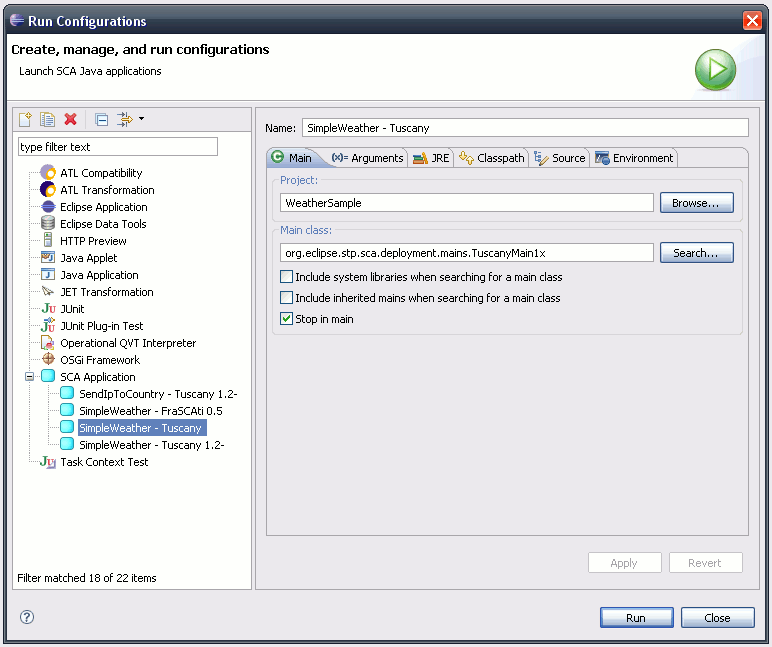Click the Java Applet icon
This screenshot has height=647, width=772.
coord(48,258)
